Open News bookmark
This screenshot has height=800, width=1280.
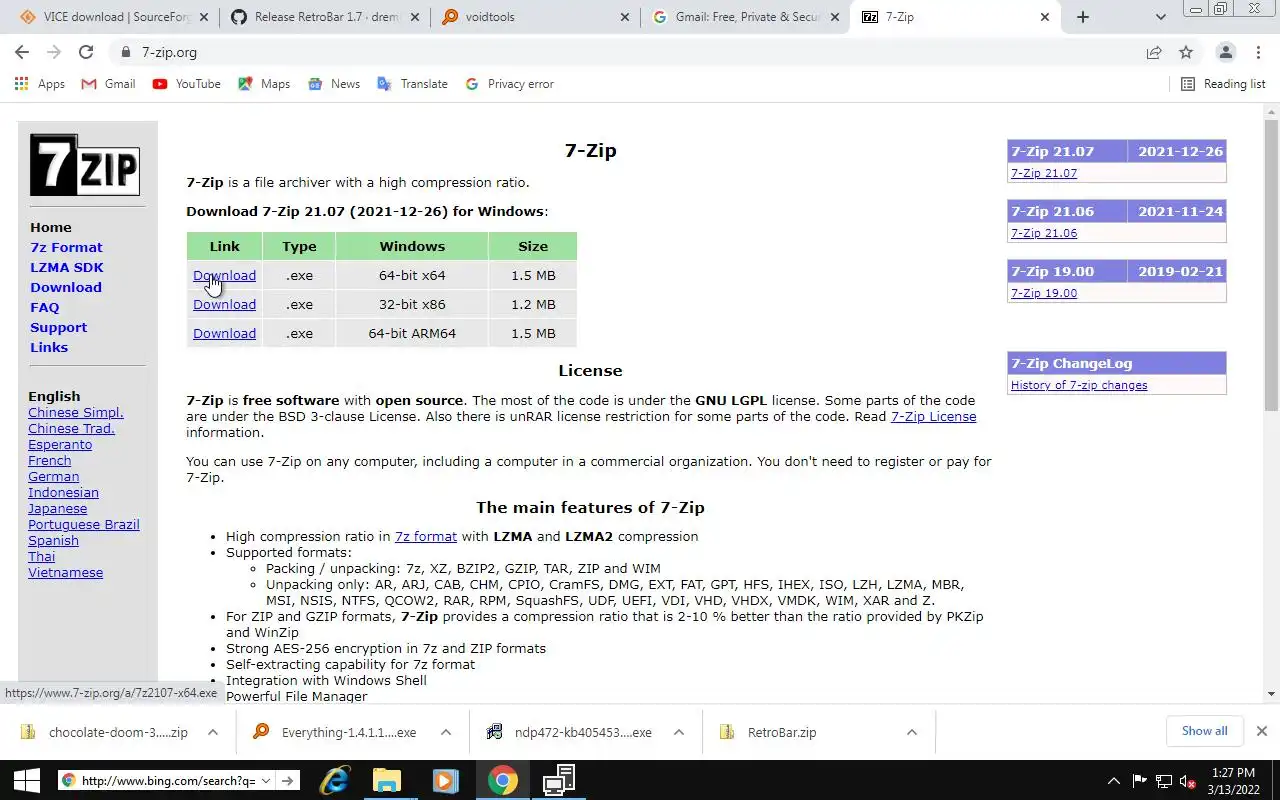(334, 84)
